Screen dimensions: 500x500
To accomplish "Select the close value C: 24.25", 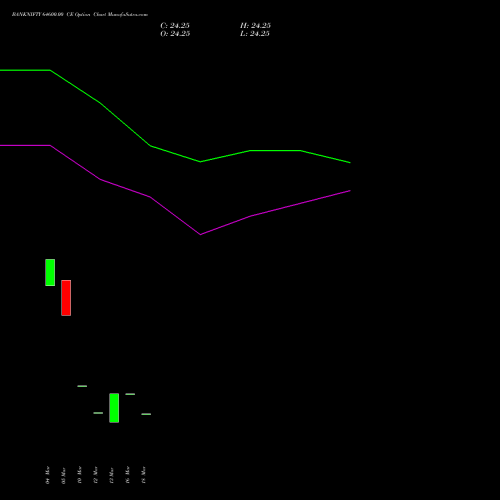I will point(175,26).
